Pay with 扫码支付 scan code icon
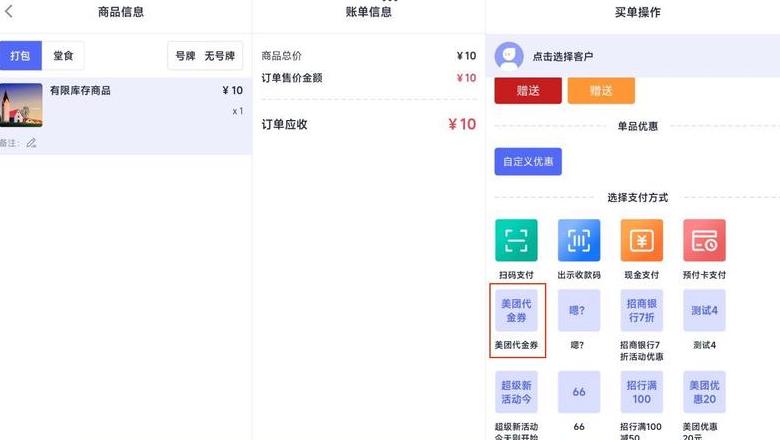 pos(516,240)
